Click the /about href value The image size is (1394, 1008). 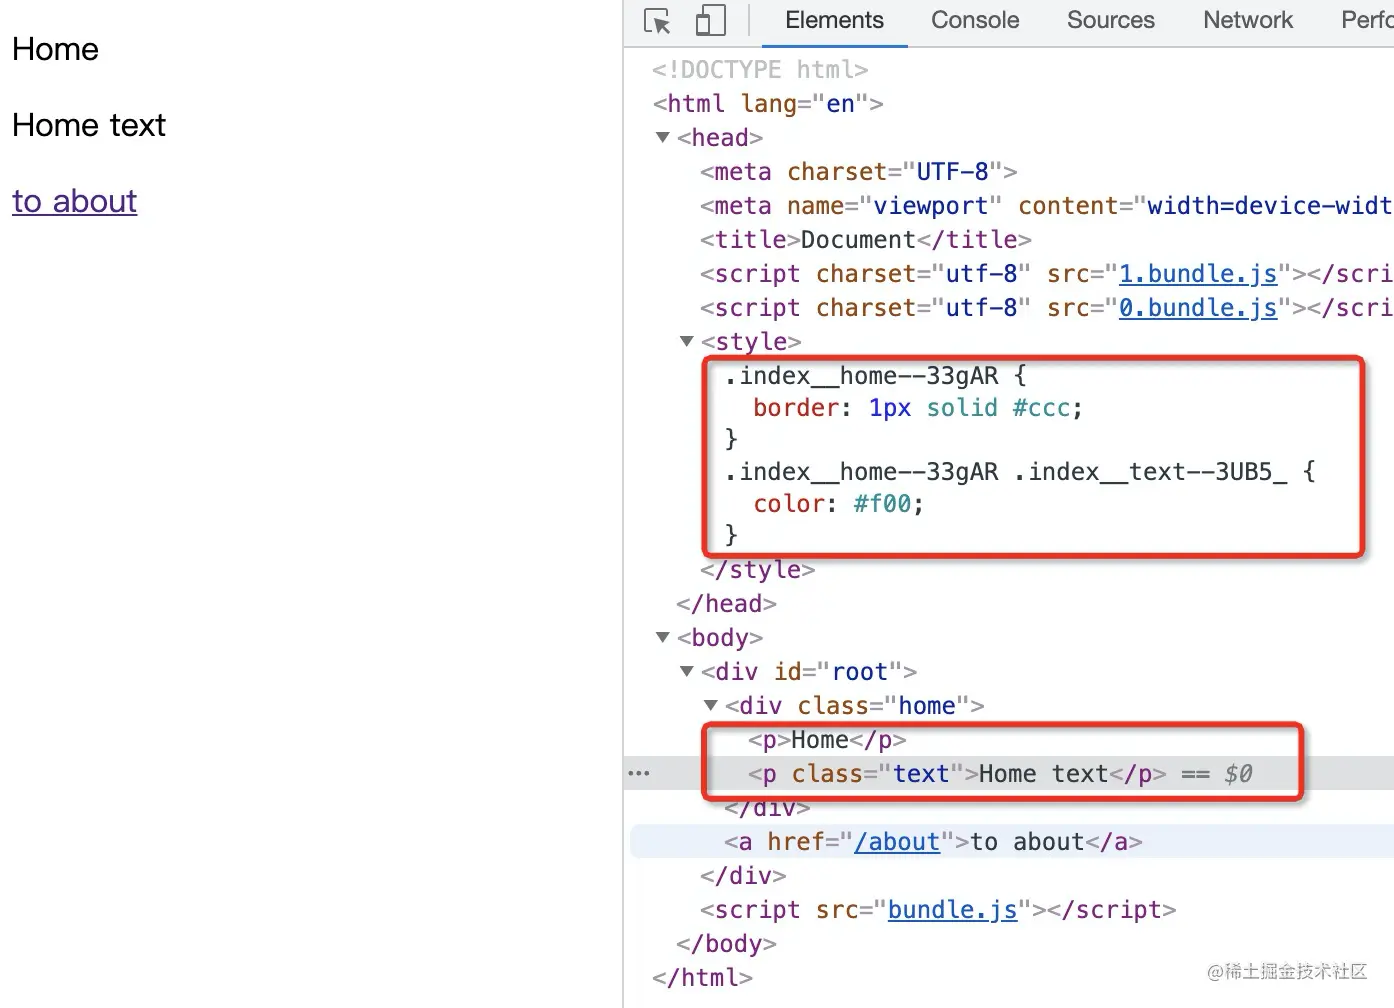tap(897, 842)
